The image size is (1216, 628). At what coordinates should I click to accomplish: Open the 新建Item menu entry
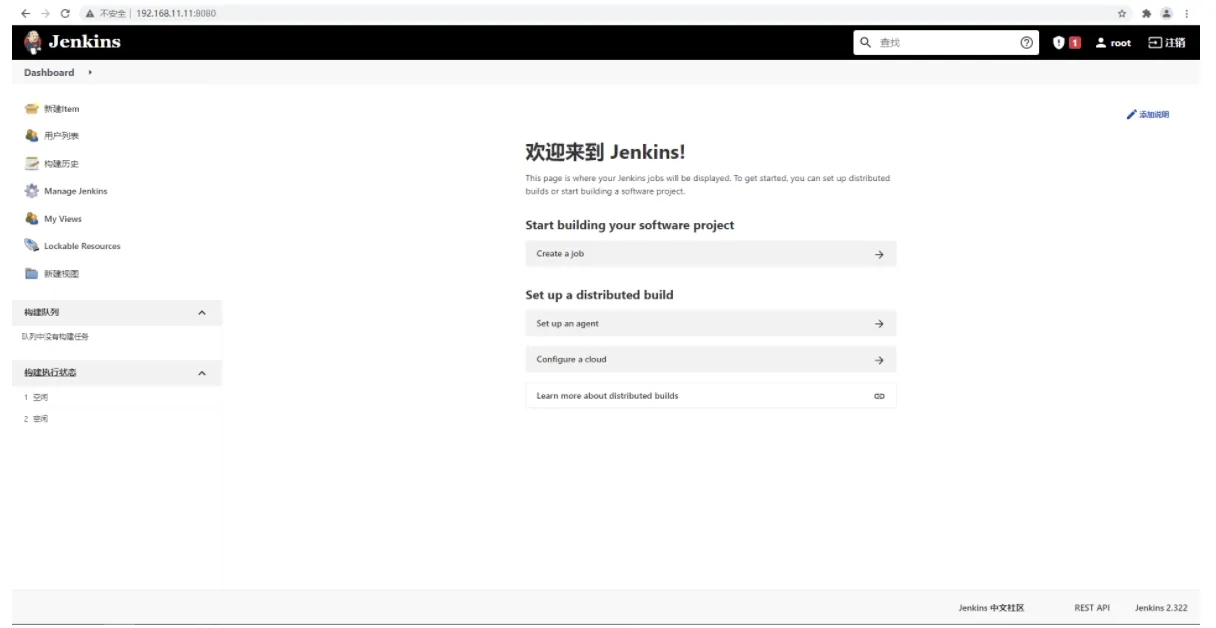pos(61,109)
